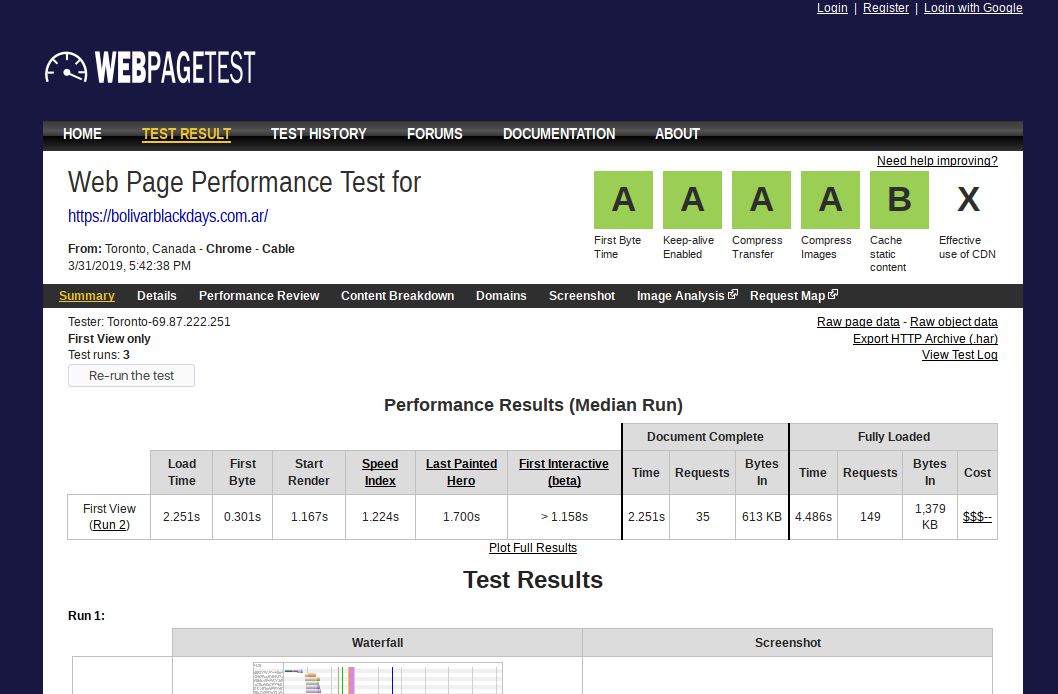Open the Content Breakdown tab
Image resolution: width=1058 pixels, height=694 pixels.
397,295
